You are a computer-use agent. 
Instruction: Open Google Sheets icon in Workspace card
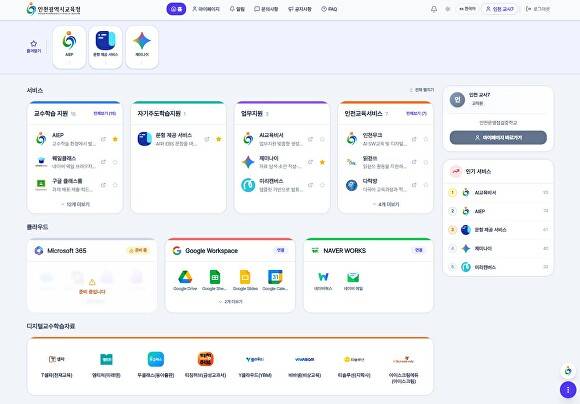pos(215,280)
